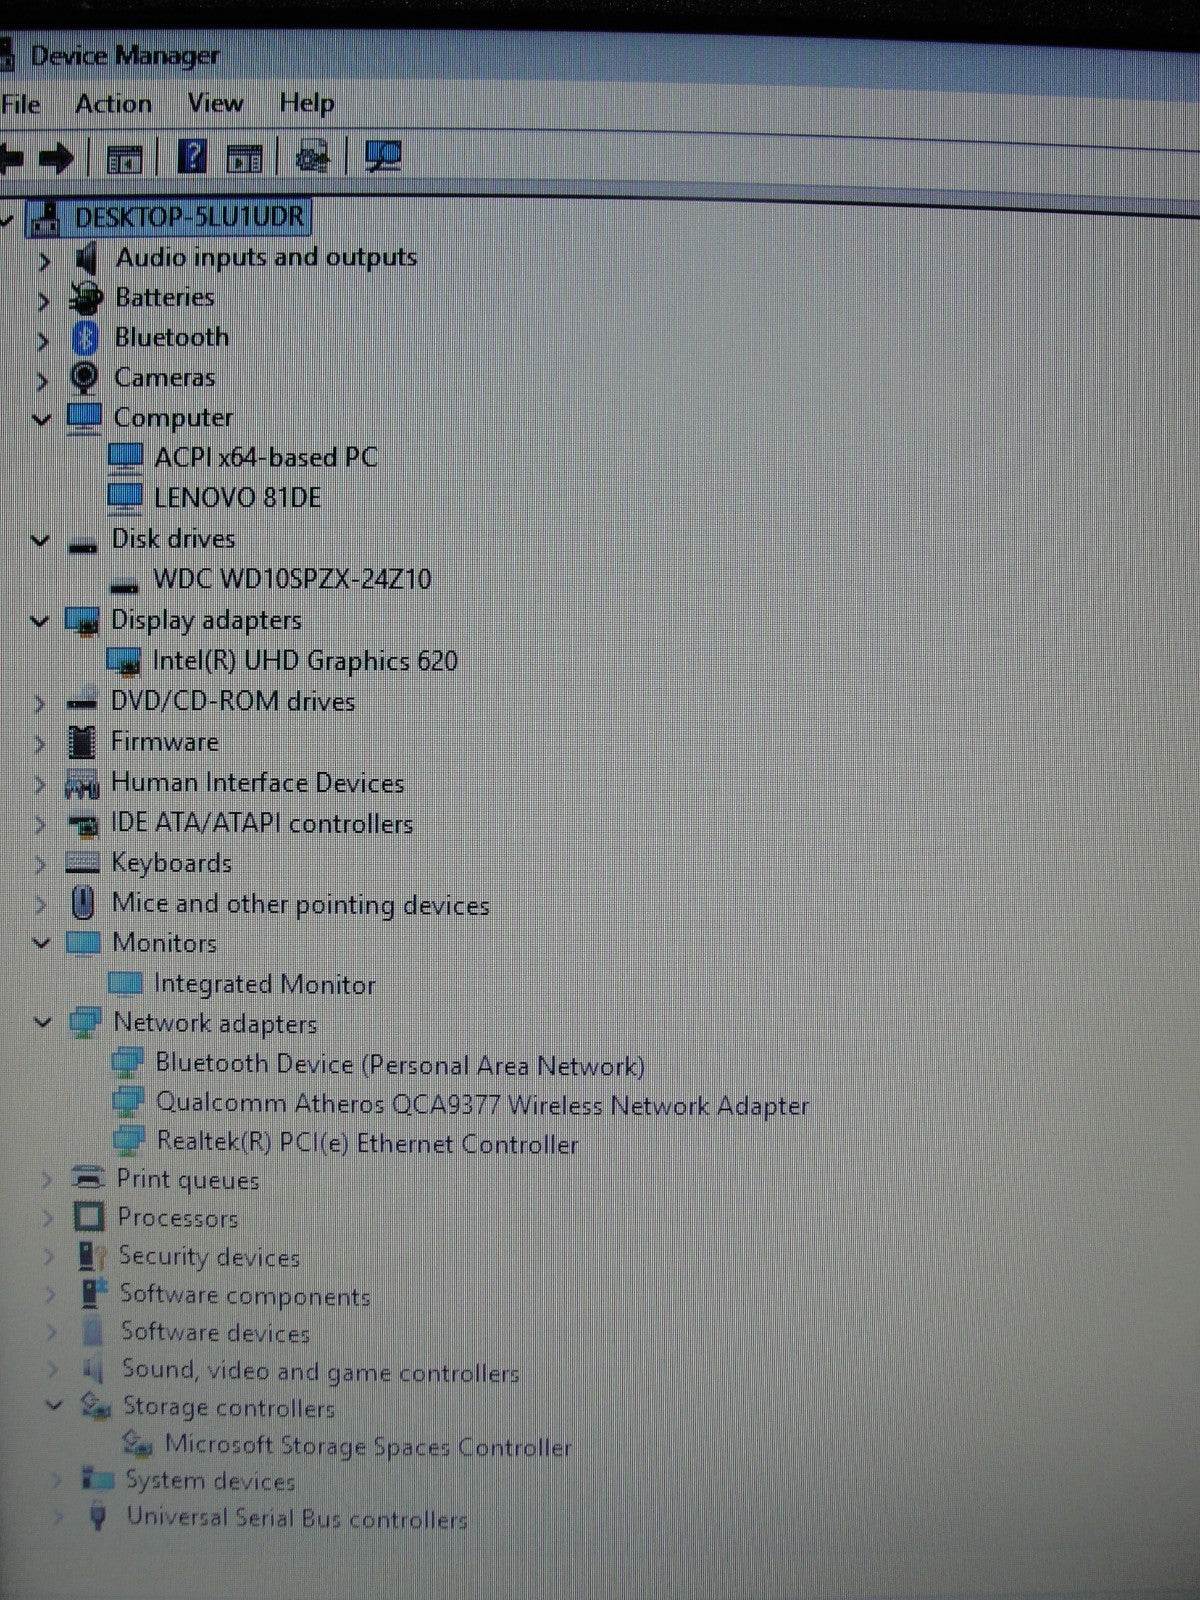The width and height of the screenshot is (1200, 1600).
Task: Expand the Audio inputs and outputs node
Action: pos(43,260)
